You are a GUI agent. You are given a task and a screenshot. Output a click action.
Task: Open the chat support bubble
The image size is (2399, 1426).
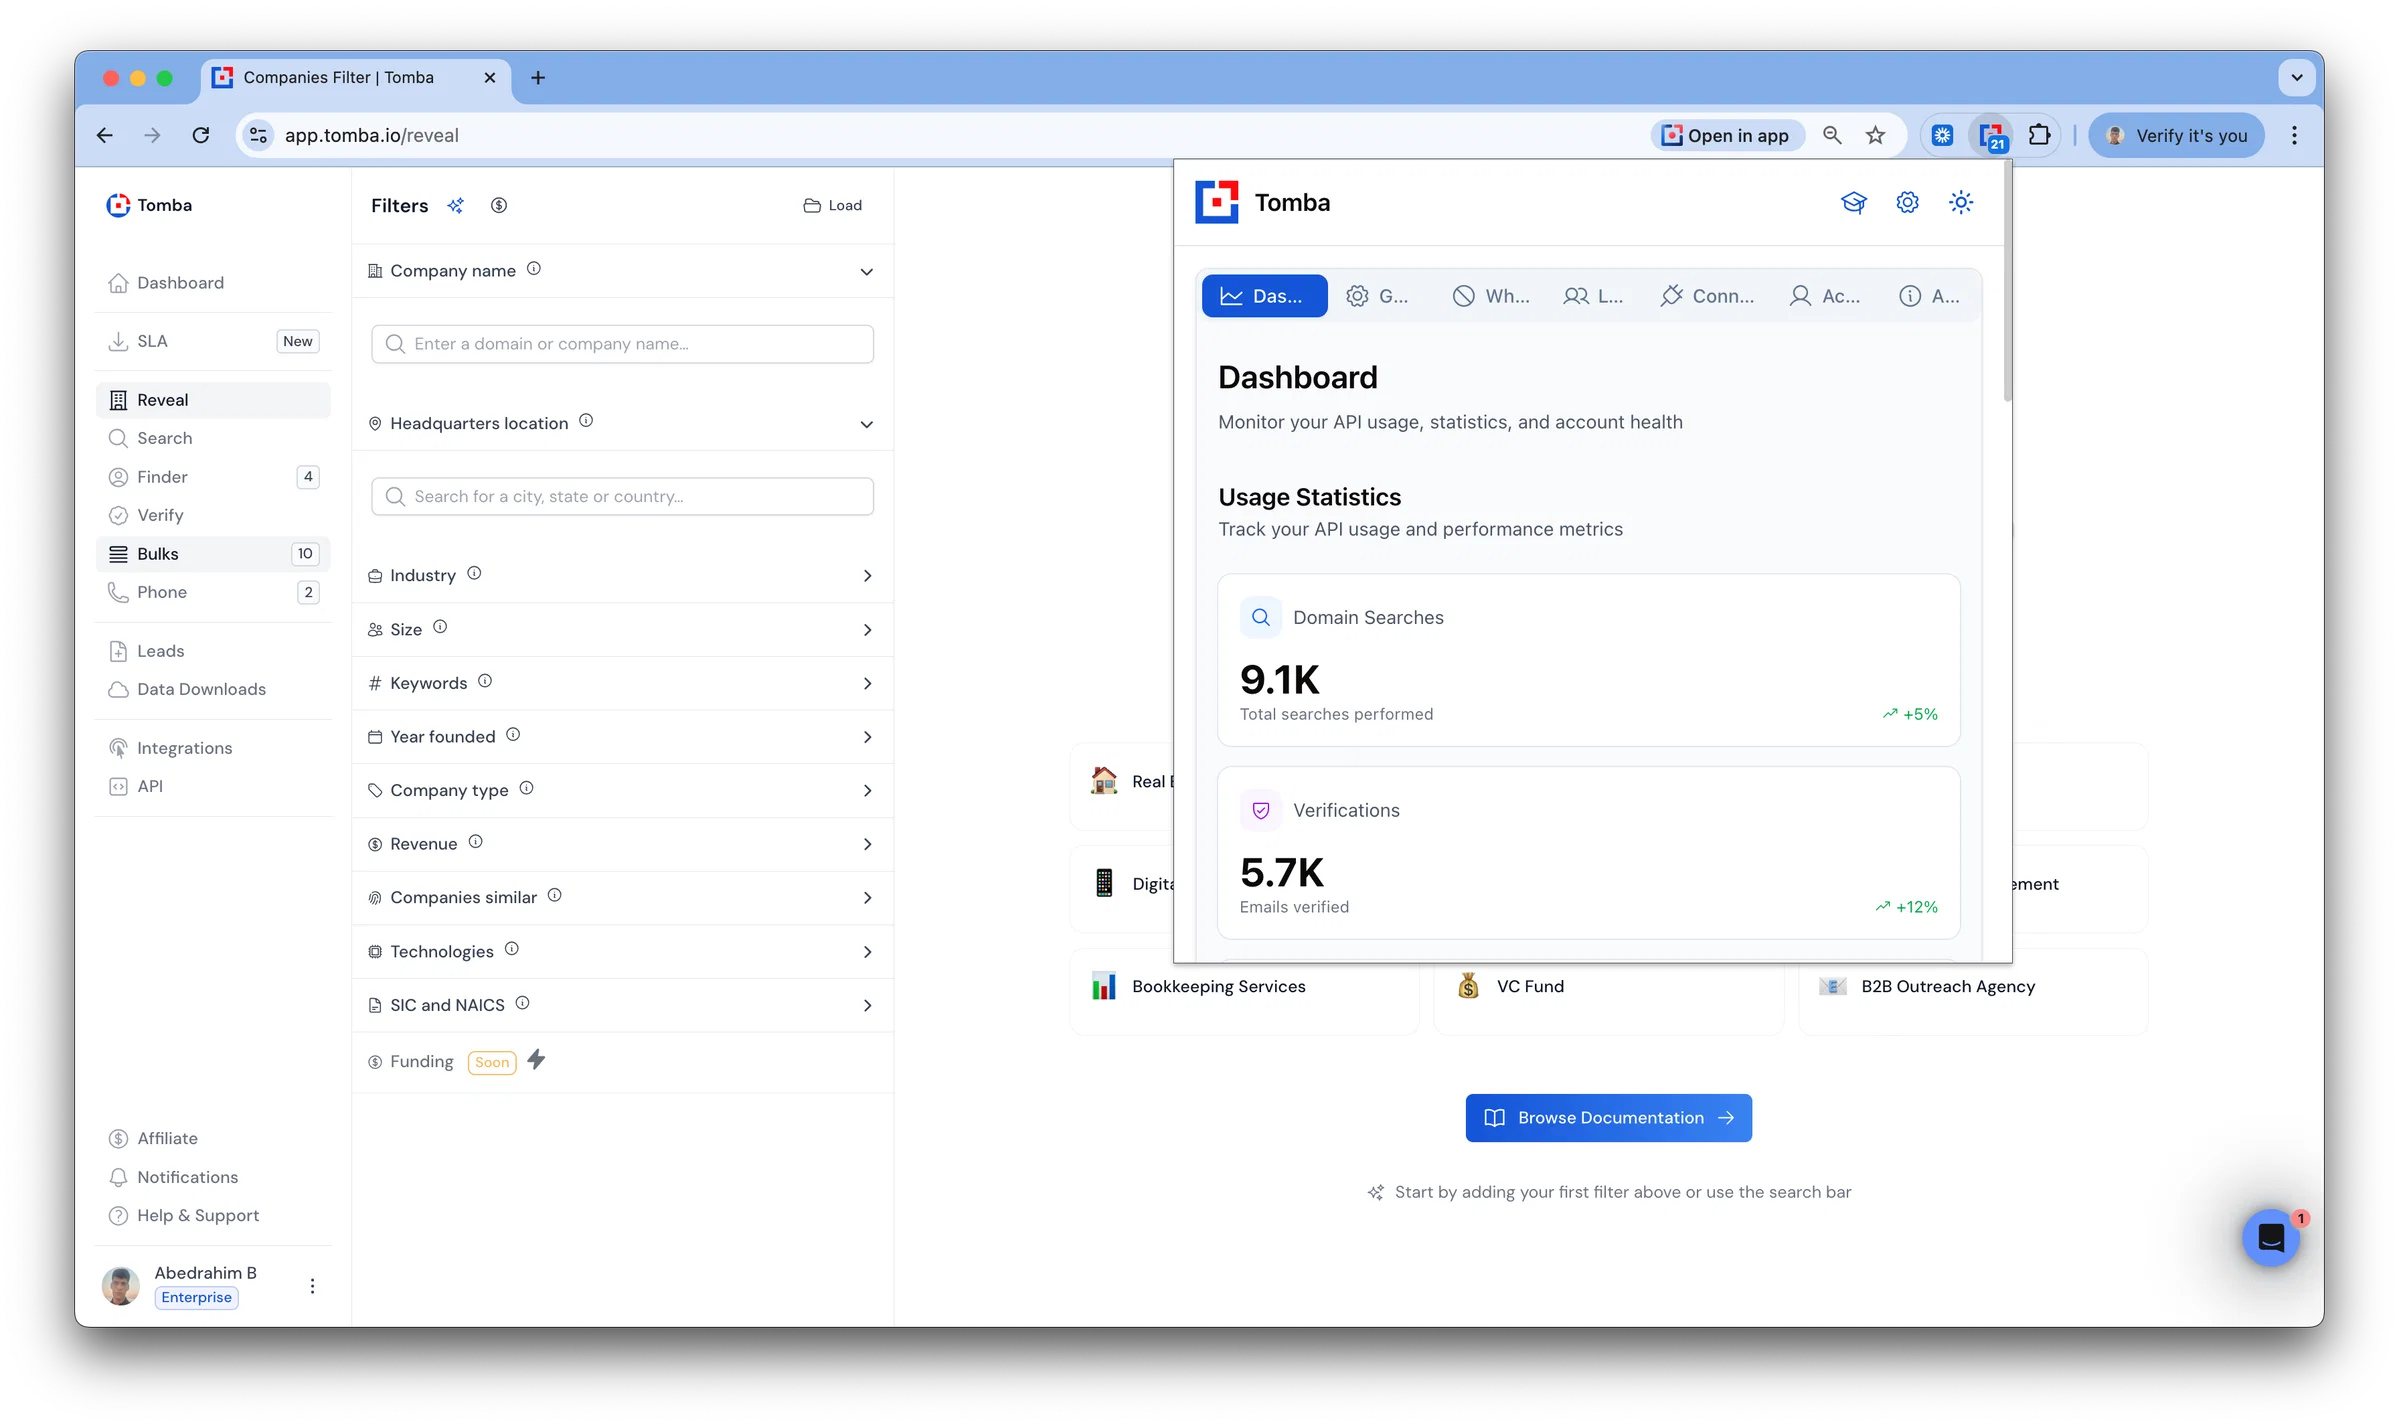(2270, 1238)
